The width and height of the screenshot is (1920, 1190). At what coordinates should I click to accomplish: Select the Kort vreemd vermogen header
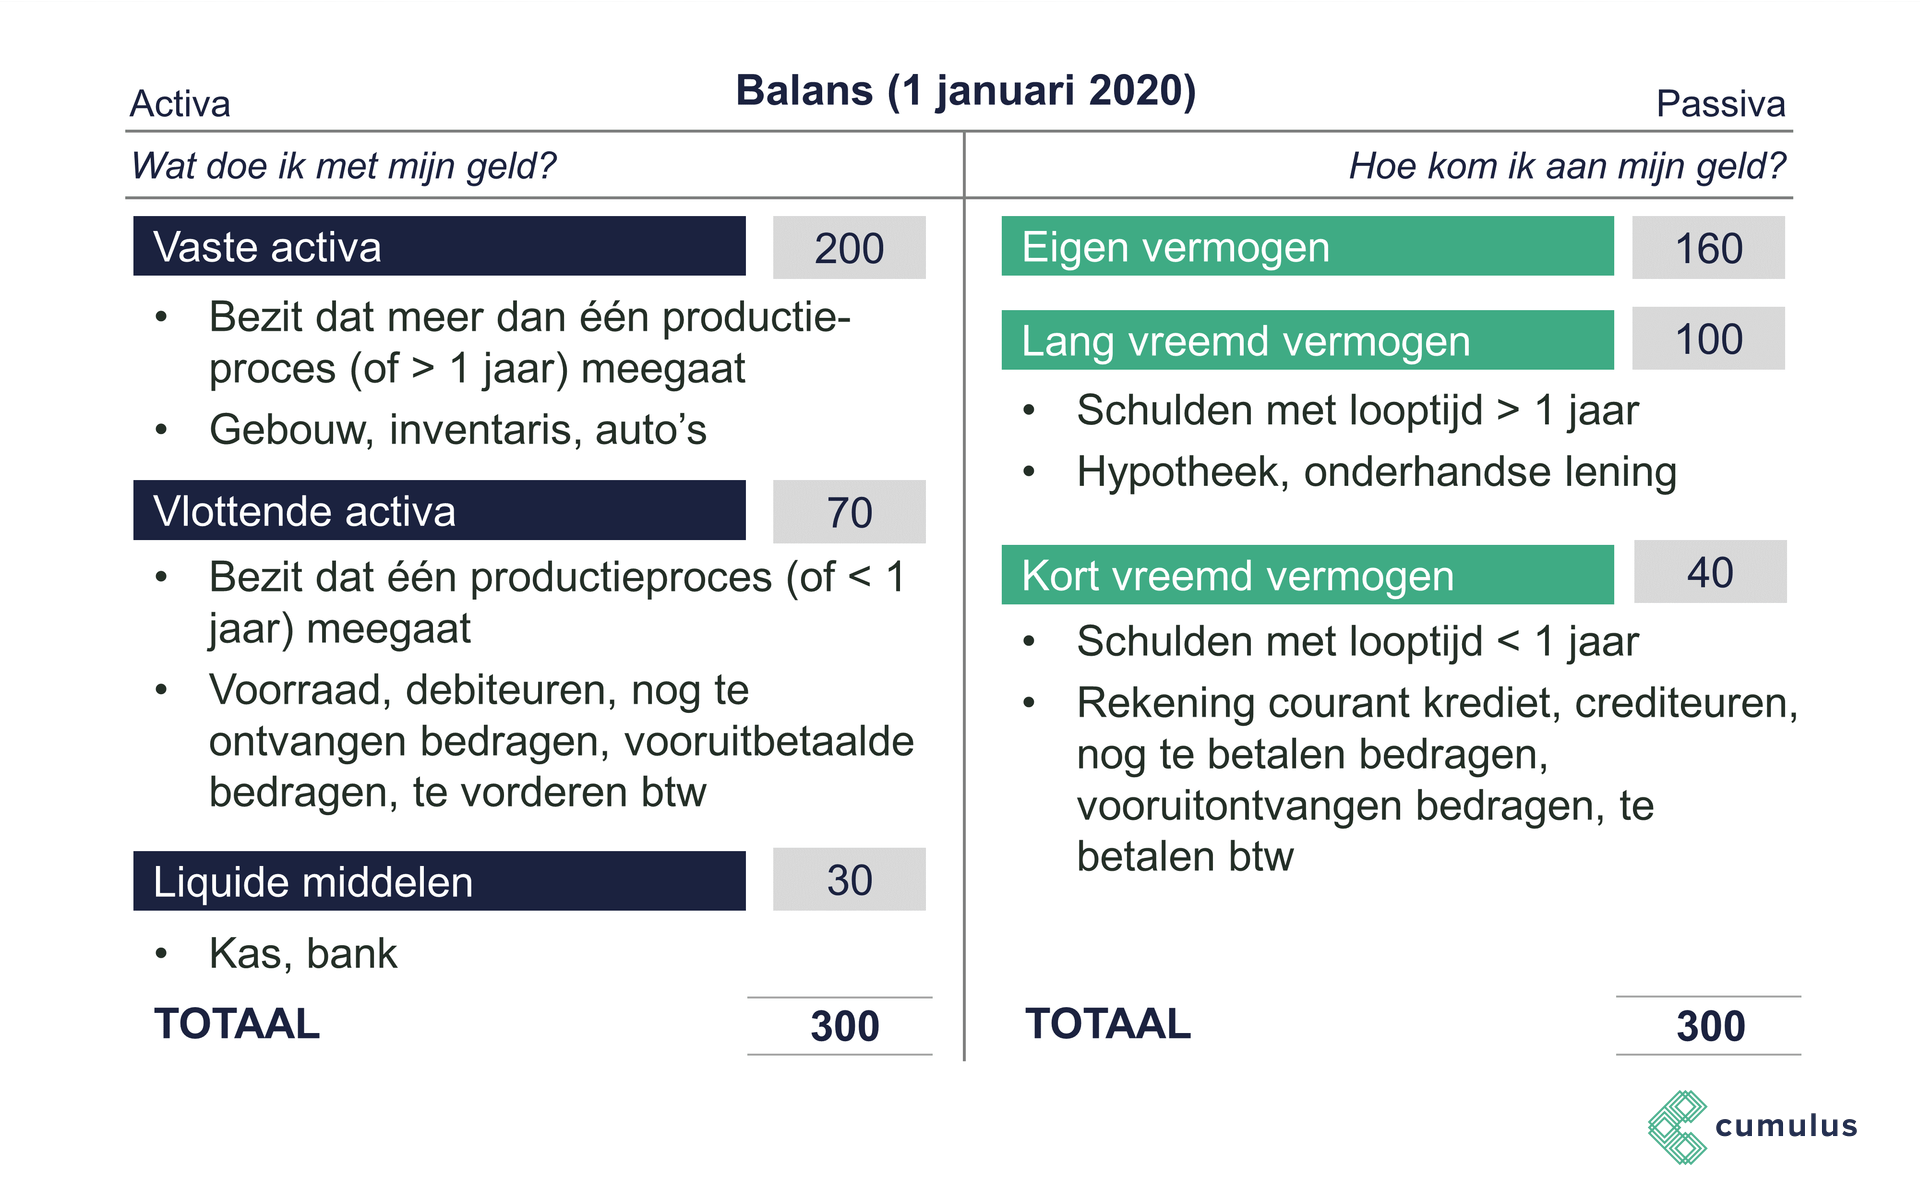(x=1307, y=575)
